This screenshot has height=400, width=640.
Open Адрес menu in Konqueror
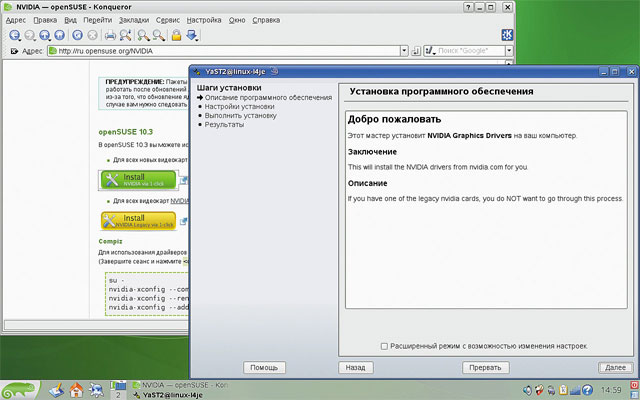click(x=16, y=20)
